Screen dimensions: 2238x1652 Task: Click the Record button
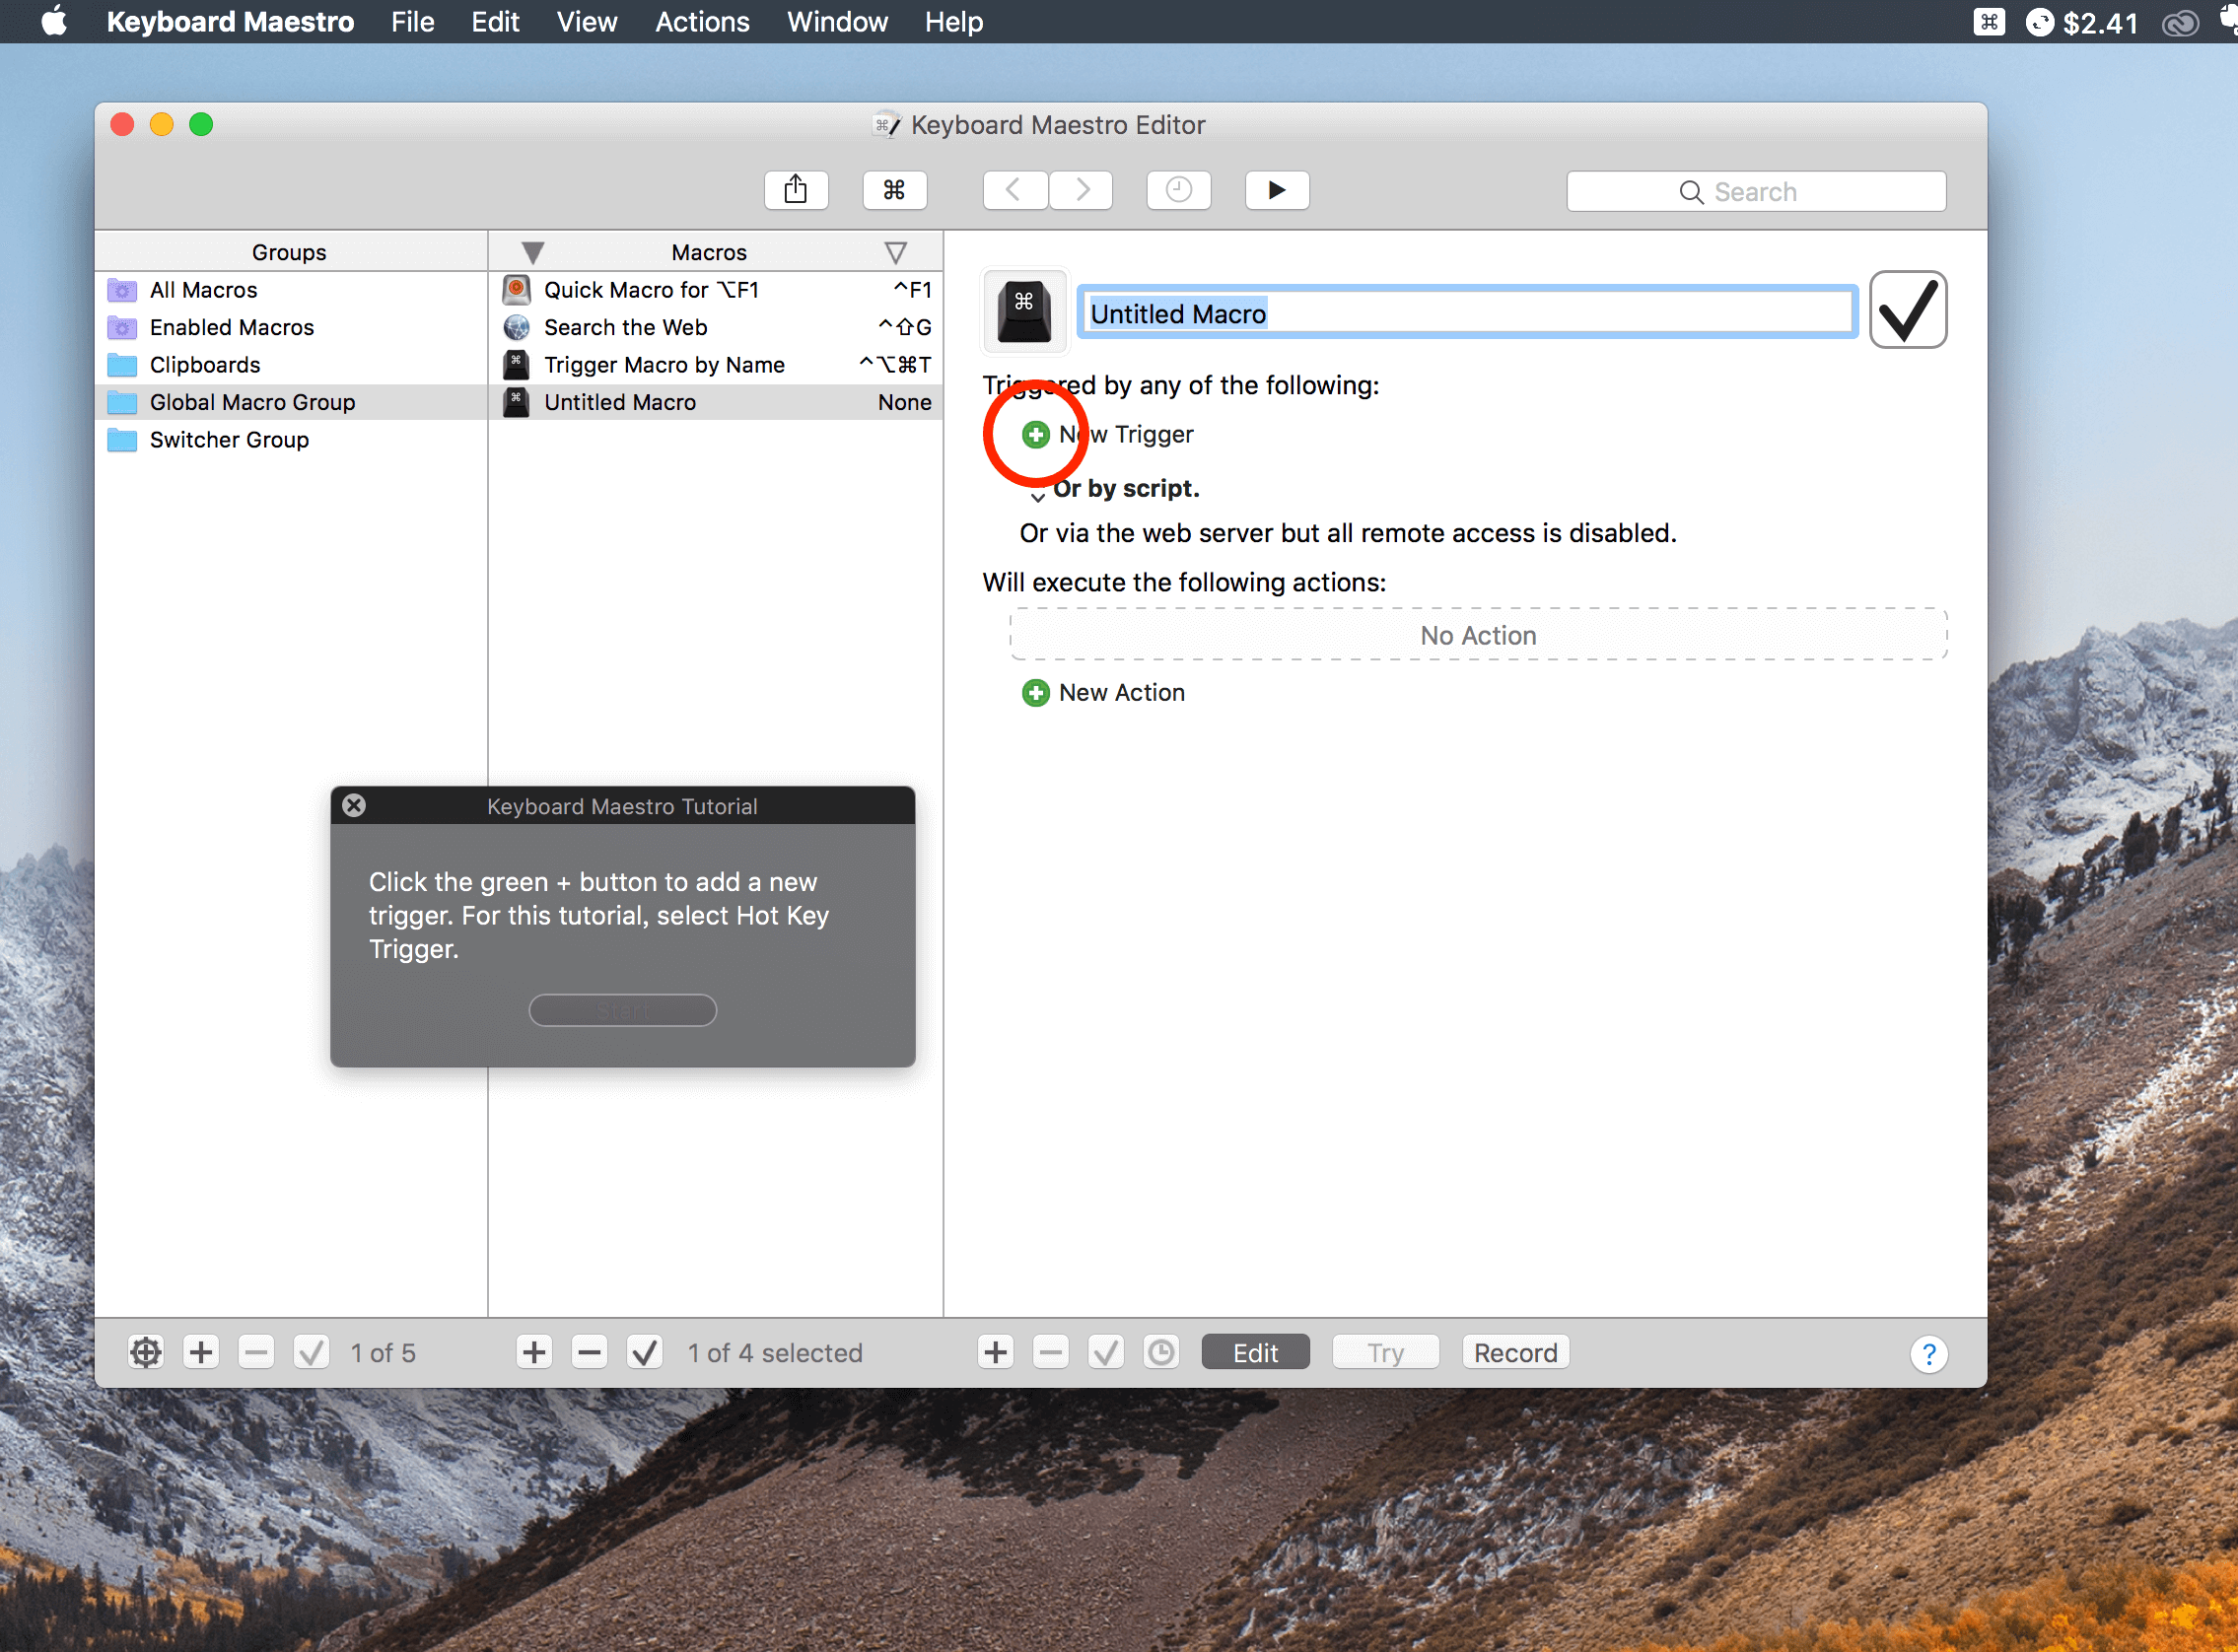(1515, 1353)
